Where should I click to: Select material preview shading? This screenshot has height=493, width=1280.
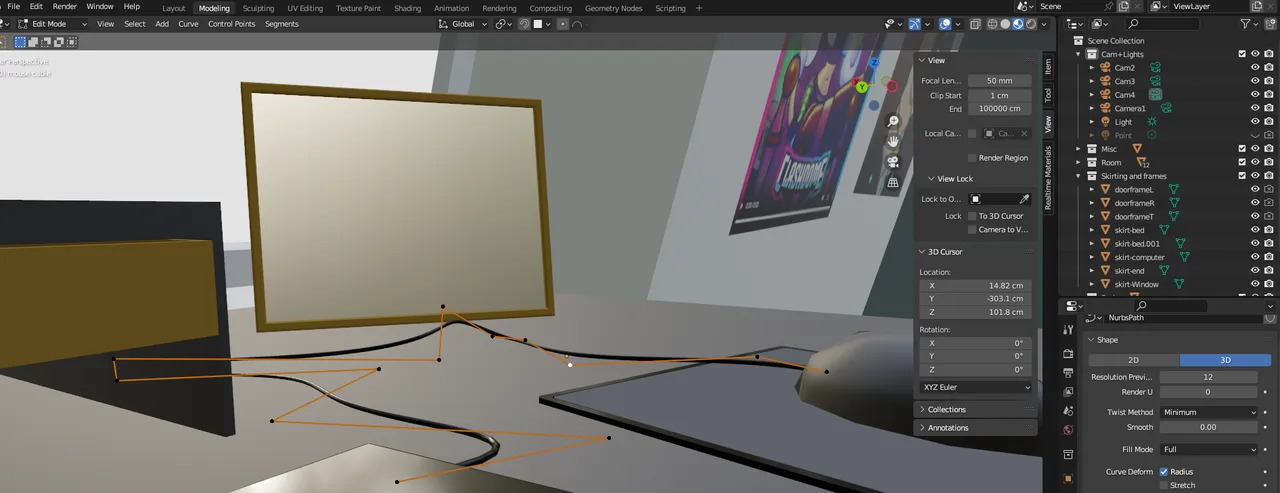(1018, 24)
